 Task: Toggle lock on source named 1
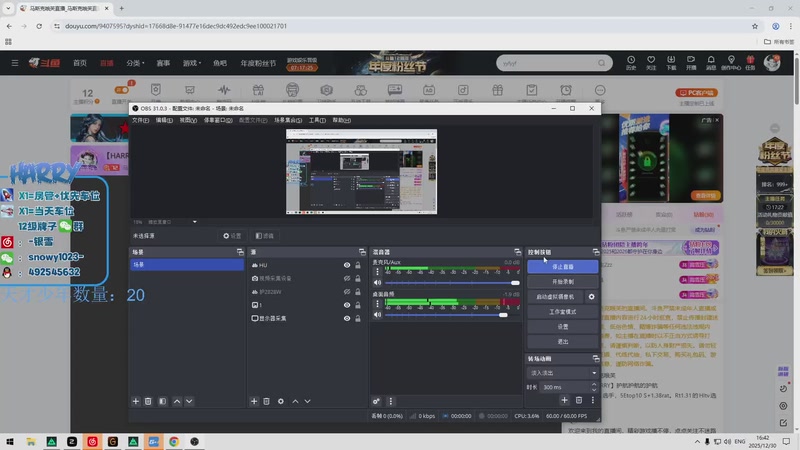point(358,305)
